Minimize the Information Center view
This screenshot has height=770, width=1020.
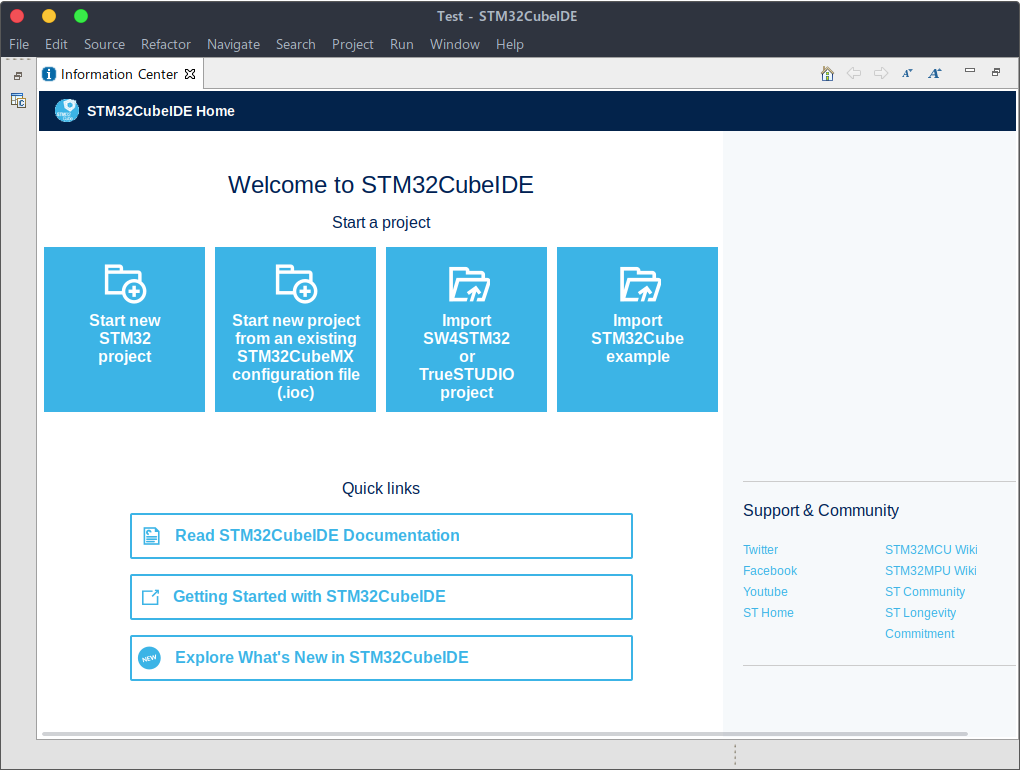970,70
